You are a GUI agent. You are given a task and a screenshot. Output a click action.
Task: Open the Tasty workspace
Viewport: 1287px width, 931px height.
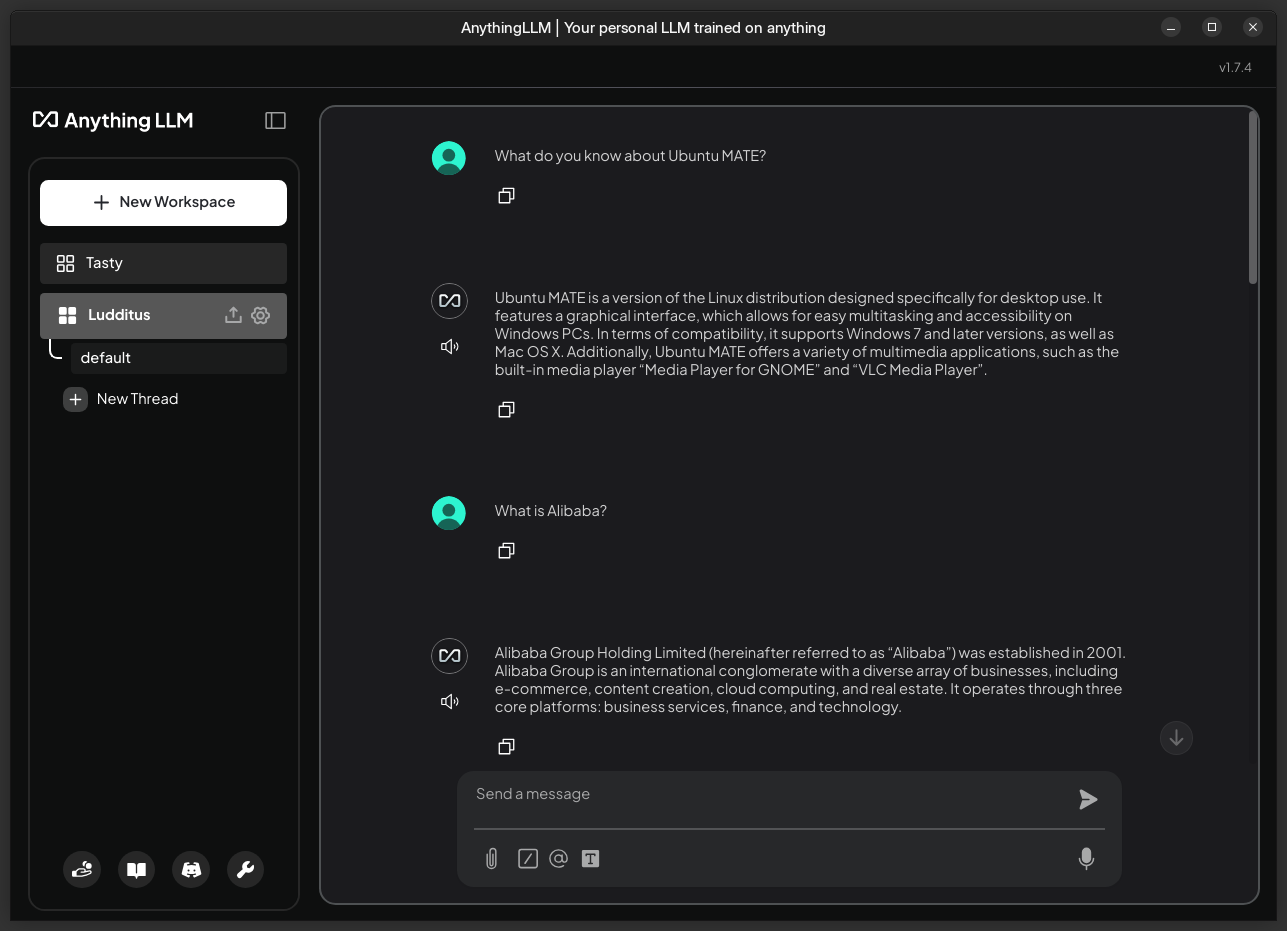[x=163, y=263]
